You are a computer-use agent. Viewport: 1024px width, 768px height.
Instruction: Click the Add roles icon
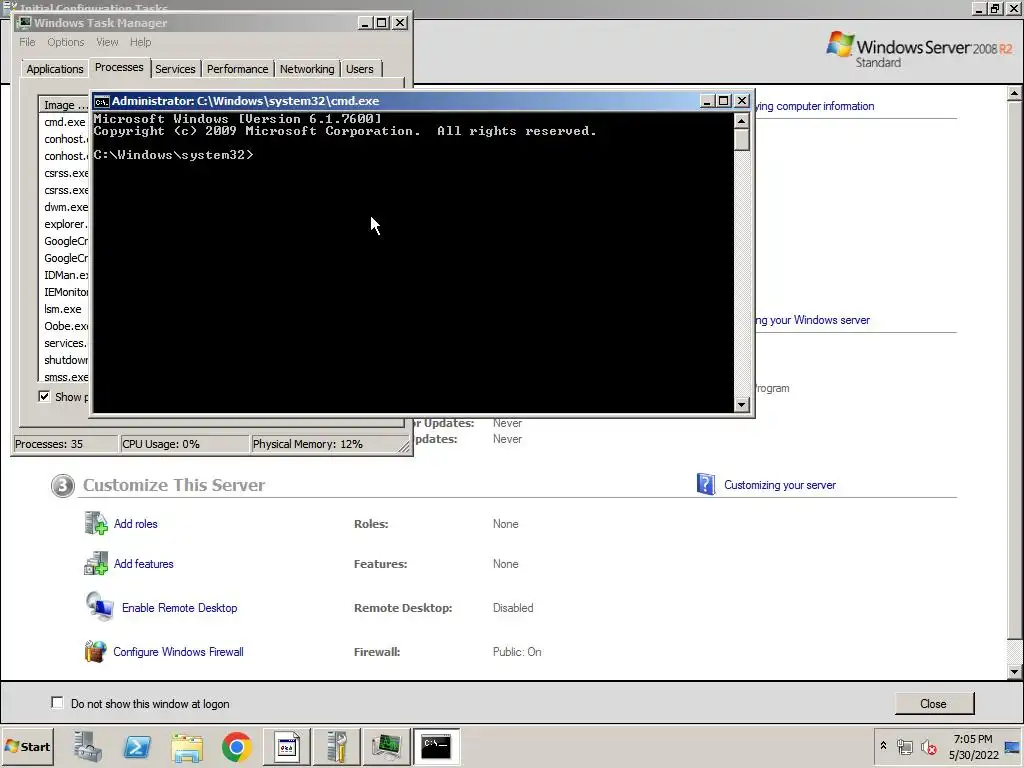click(x=96, y=523)
